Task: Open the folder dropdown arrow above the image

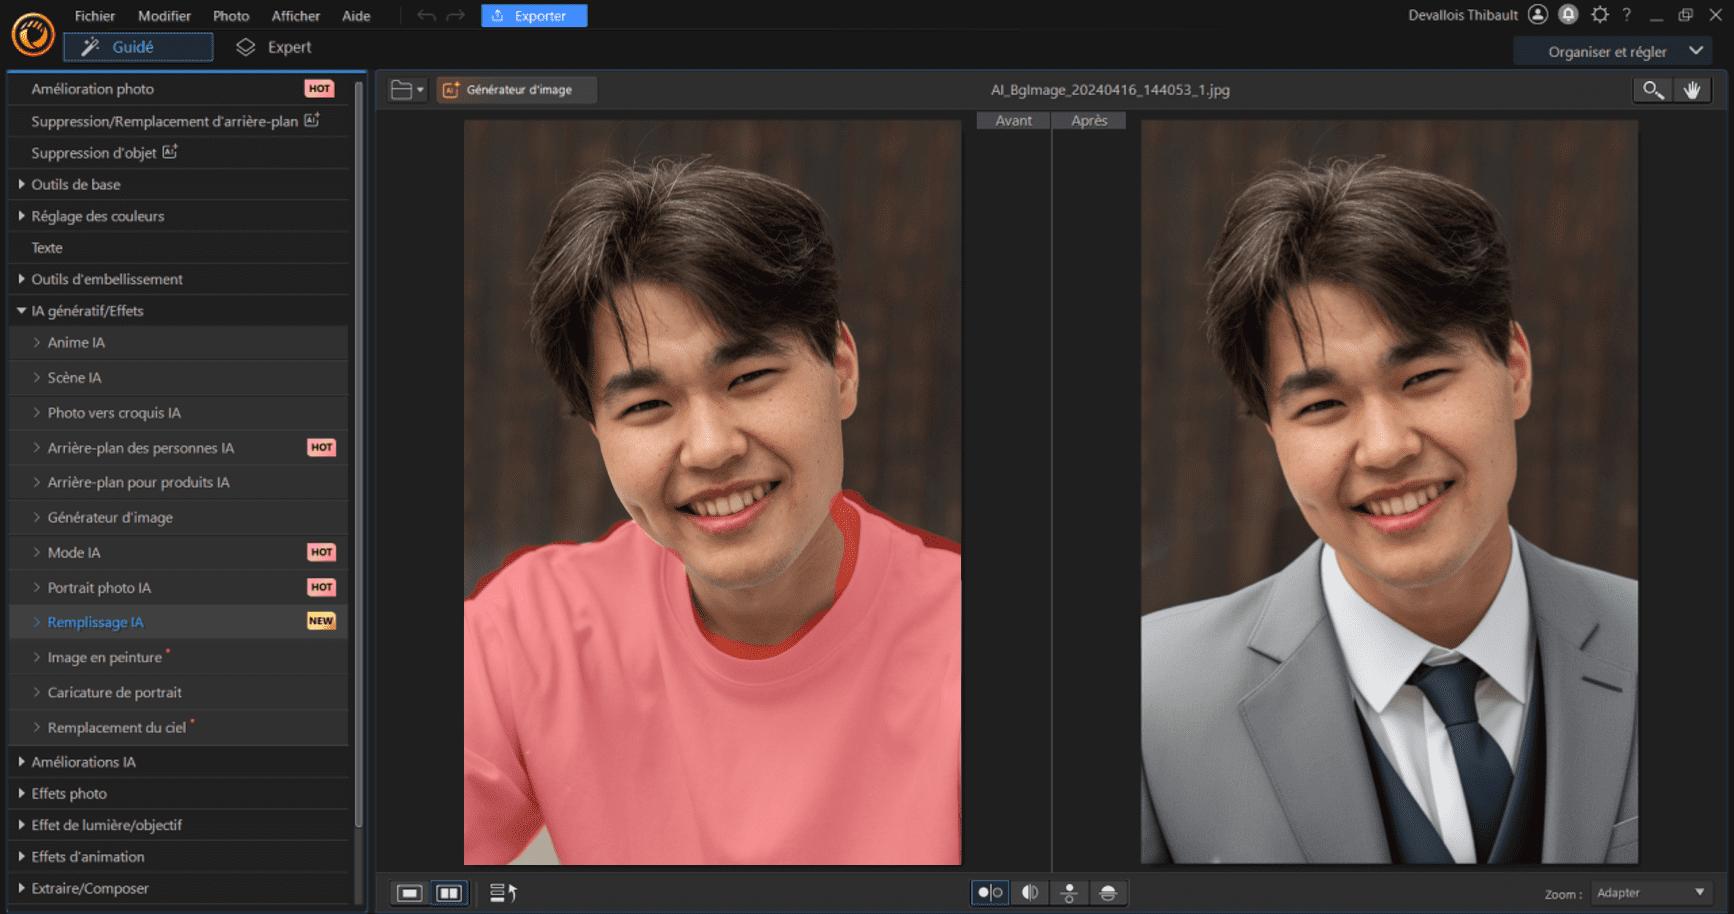Action: point(419,89)
